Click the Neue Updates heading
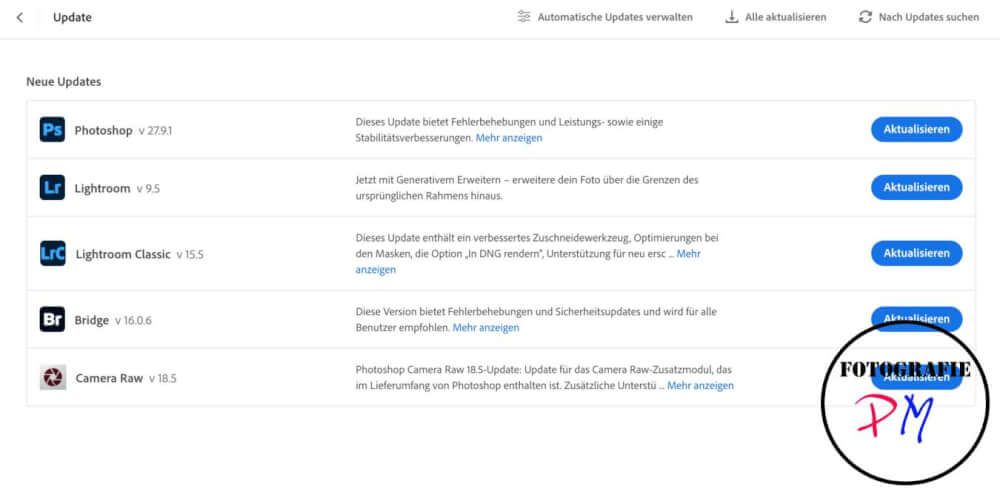Image resolution: width=1000 pixels, height=501 pixels. coord(64,82)
